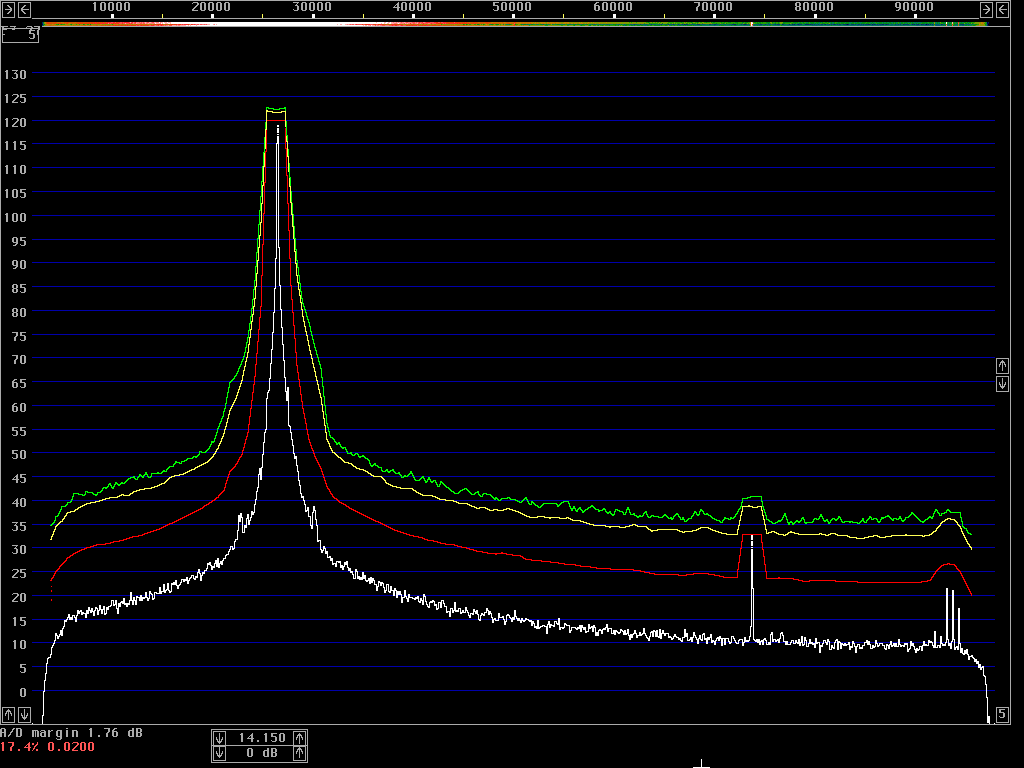The image size is (1024, 768).
Task: Decrease the 0 dB gain with down arrow
Action: [219, 754]
